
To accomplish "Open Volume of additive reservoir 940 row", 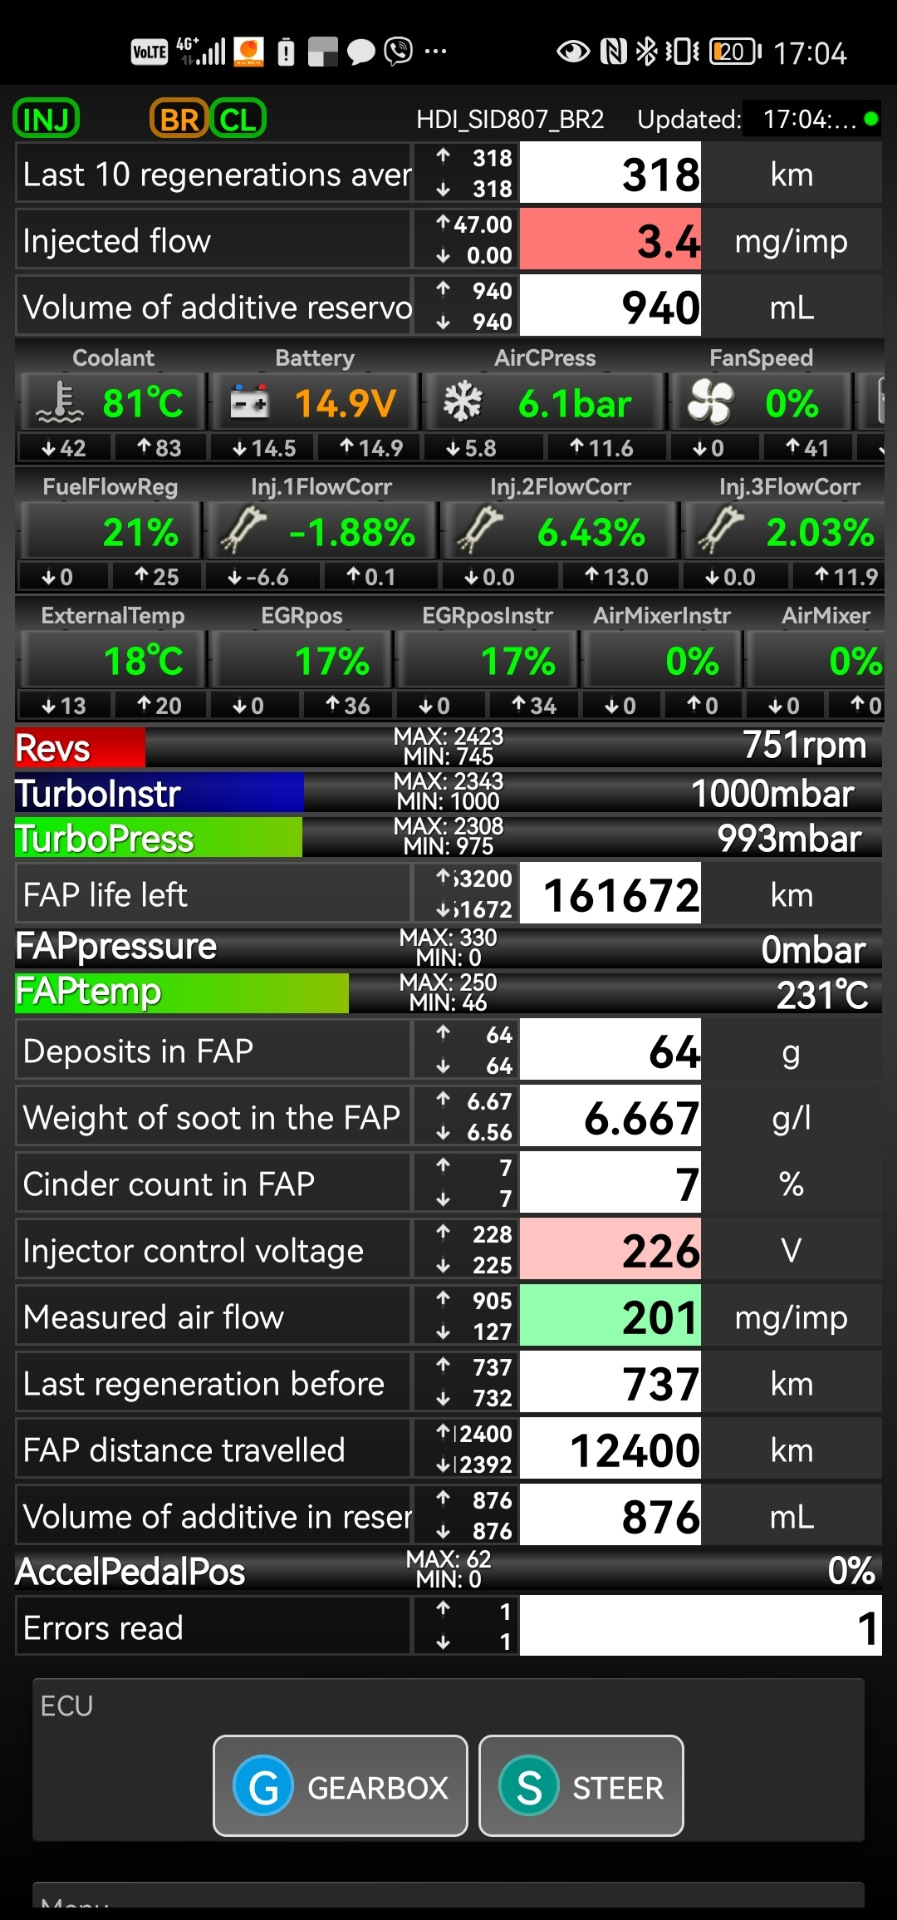I will point(448,307).
